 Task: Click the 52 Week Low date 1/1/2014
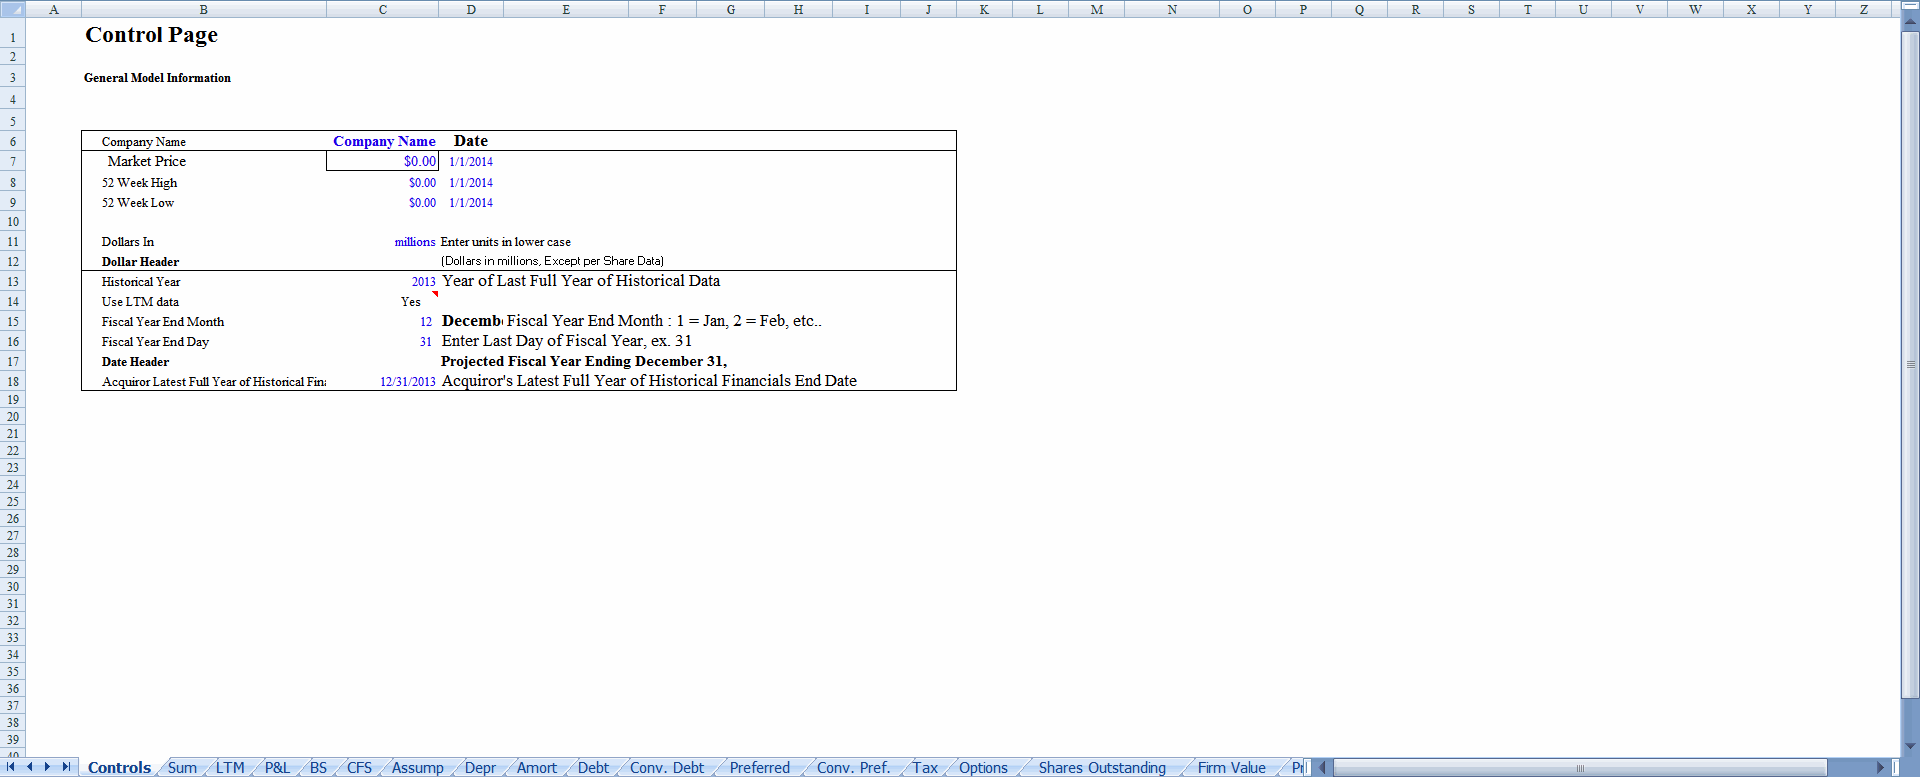471,203
